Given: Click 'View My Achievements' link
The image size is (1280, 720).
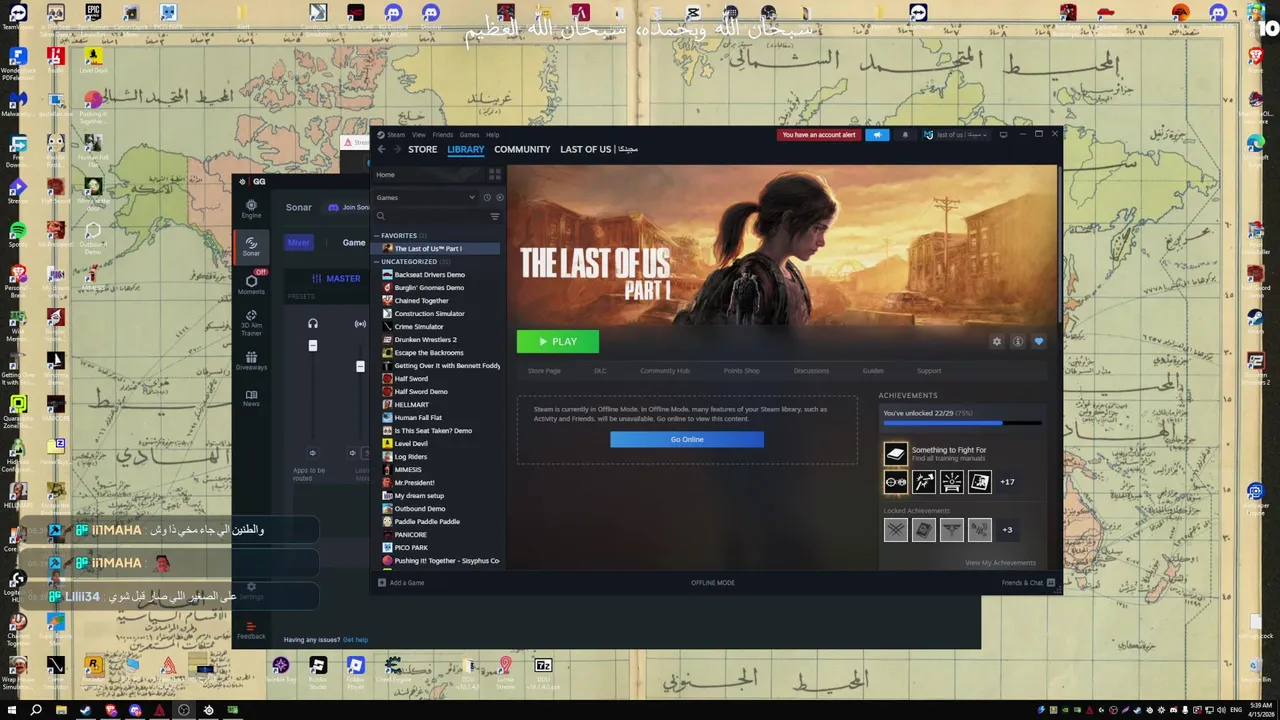Looking at the screenshot, I should [1000, 563].
